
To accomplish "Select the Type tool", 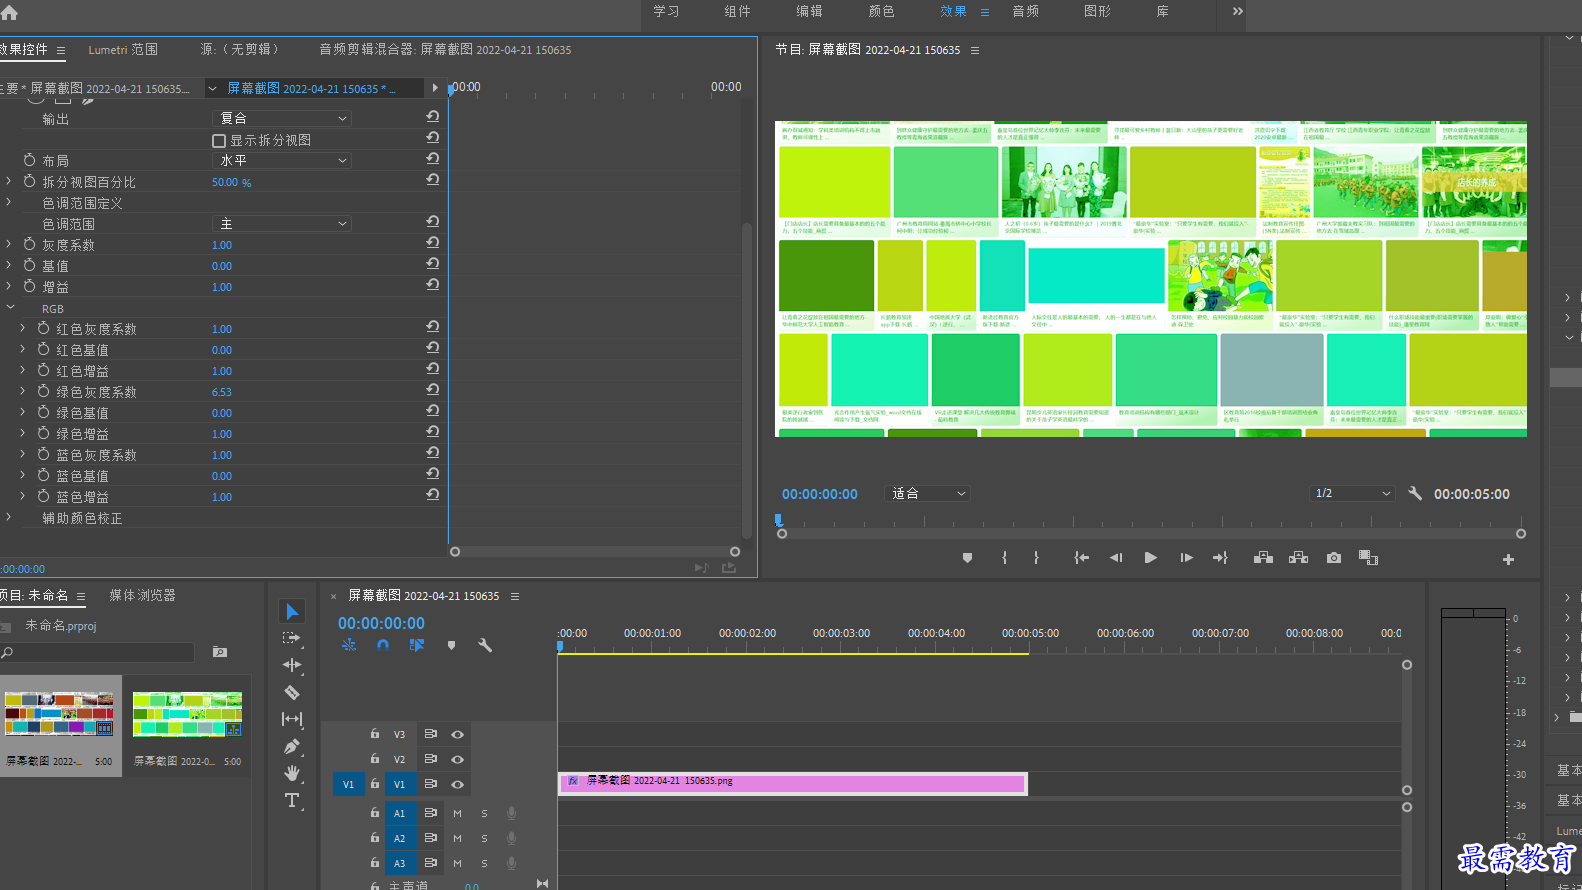I will 292,800.
